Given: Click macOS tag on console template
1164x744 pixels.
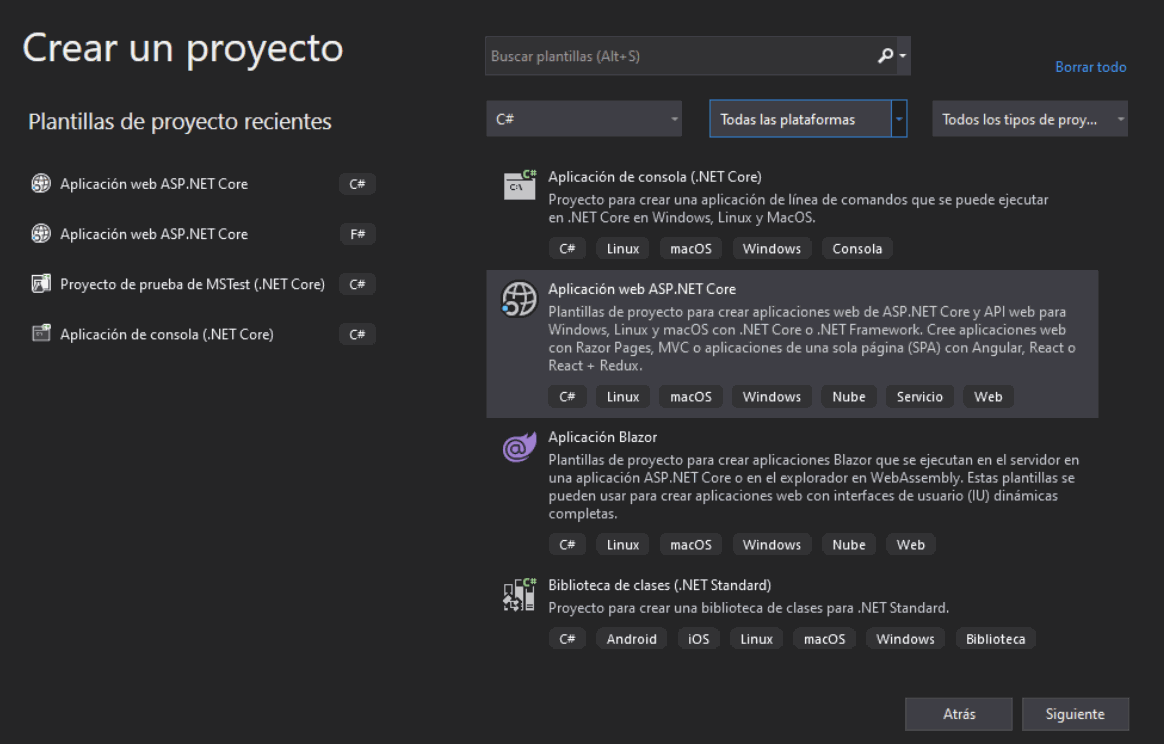Looking at the screenshot, I should point(690,249).
